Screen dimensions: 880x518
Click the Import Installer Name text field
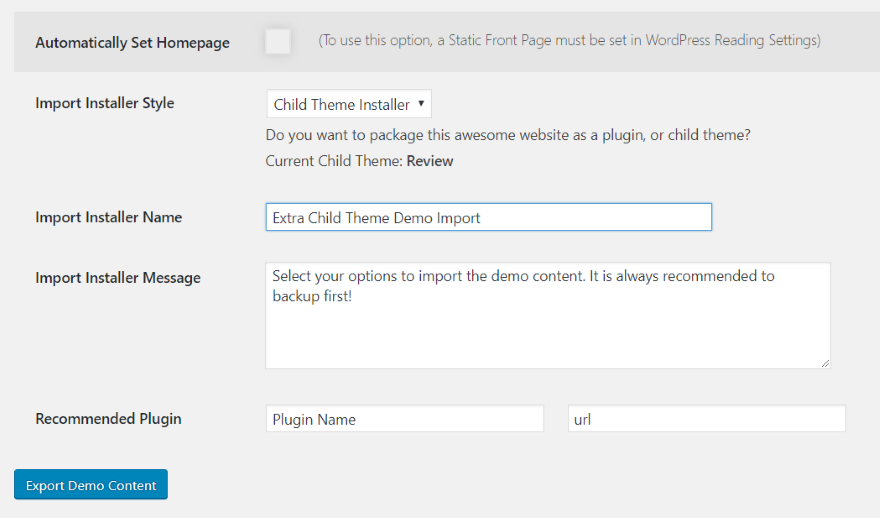pos(488,217)
